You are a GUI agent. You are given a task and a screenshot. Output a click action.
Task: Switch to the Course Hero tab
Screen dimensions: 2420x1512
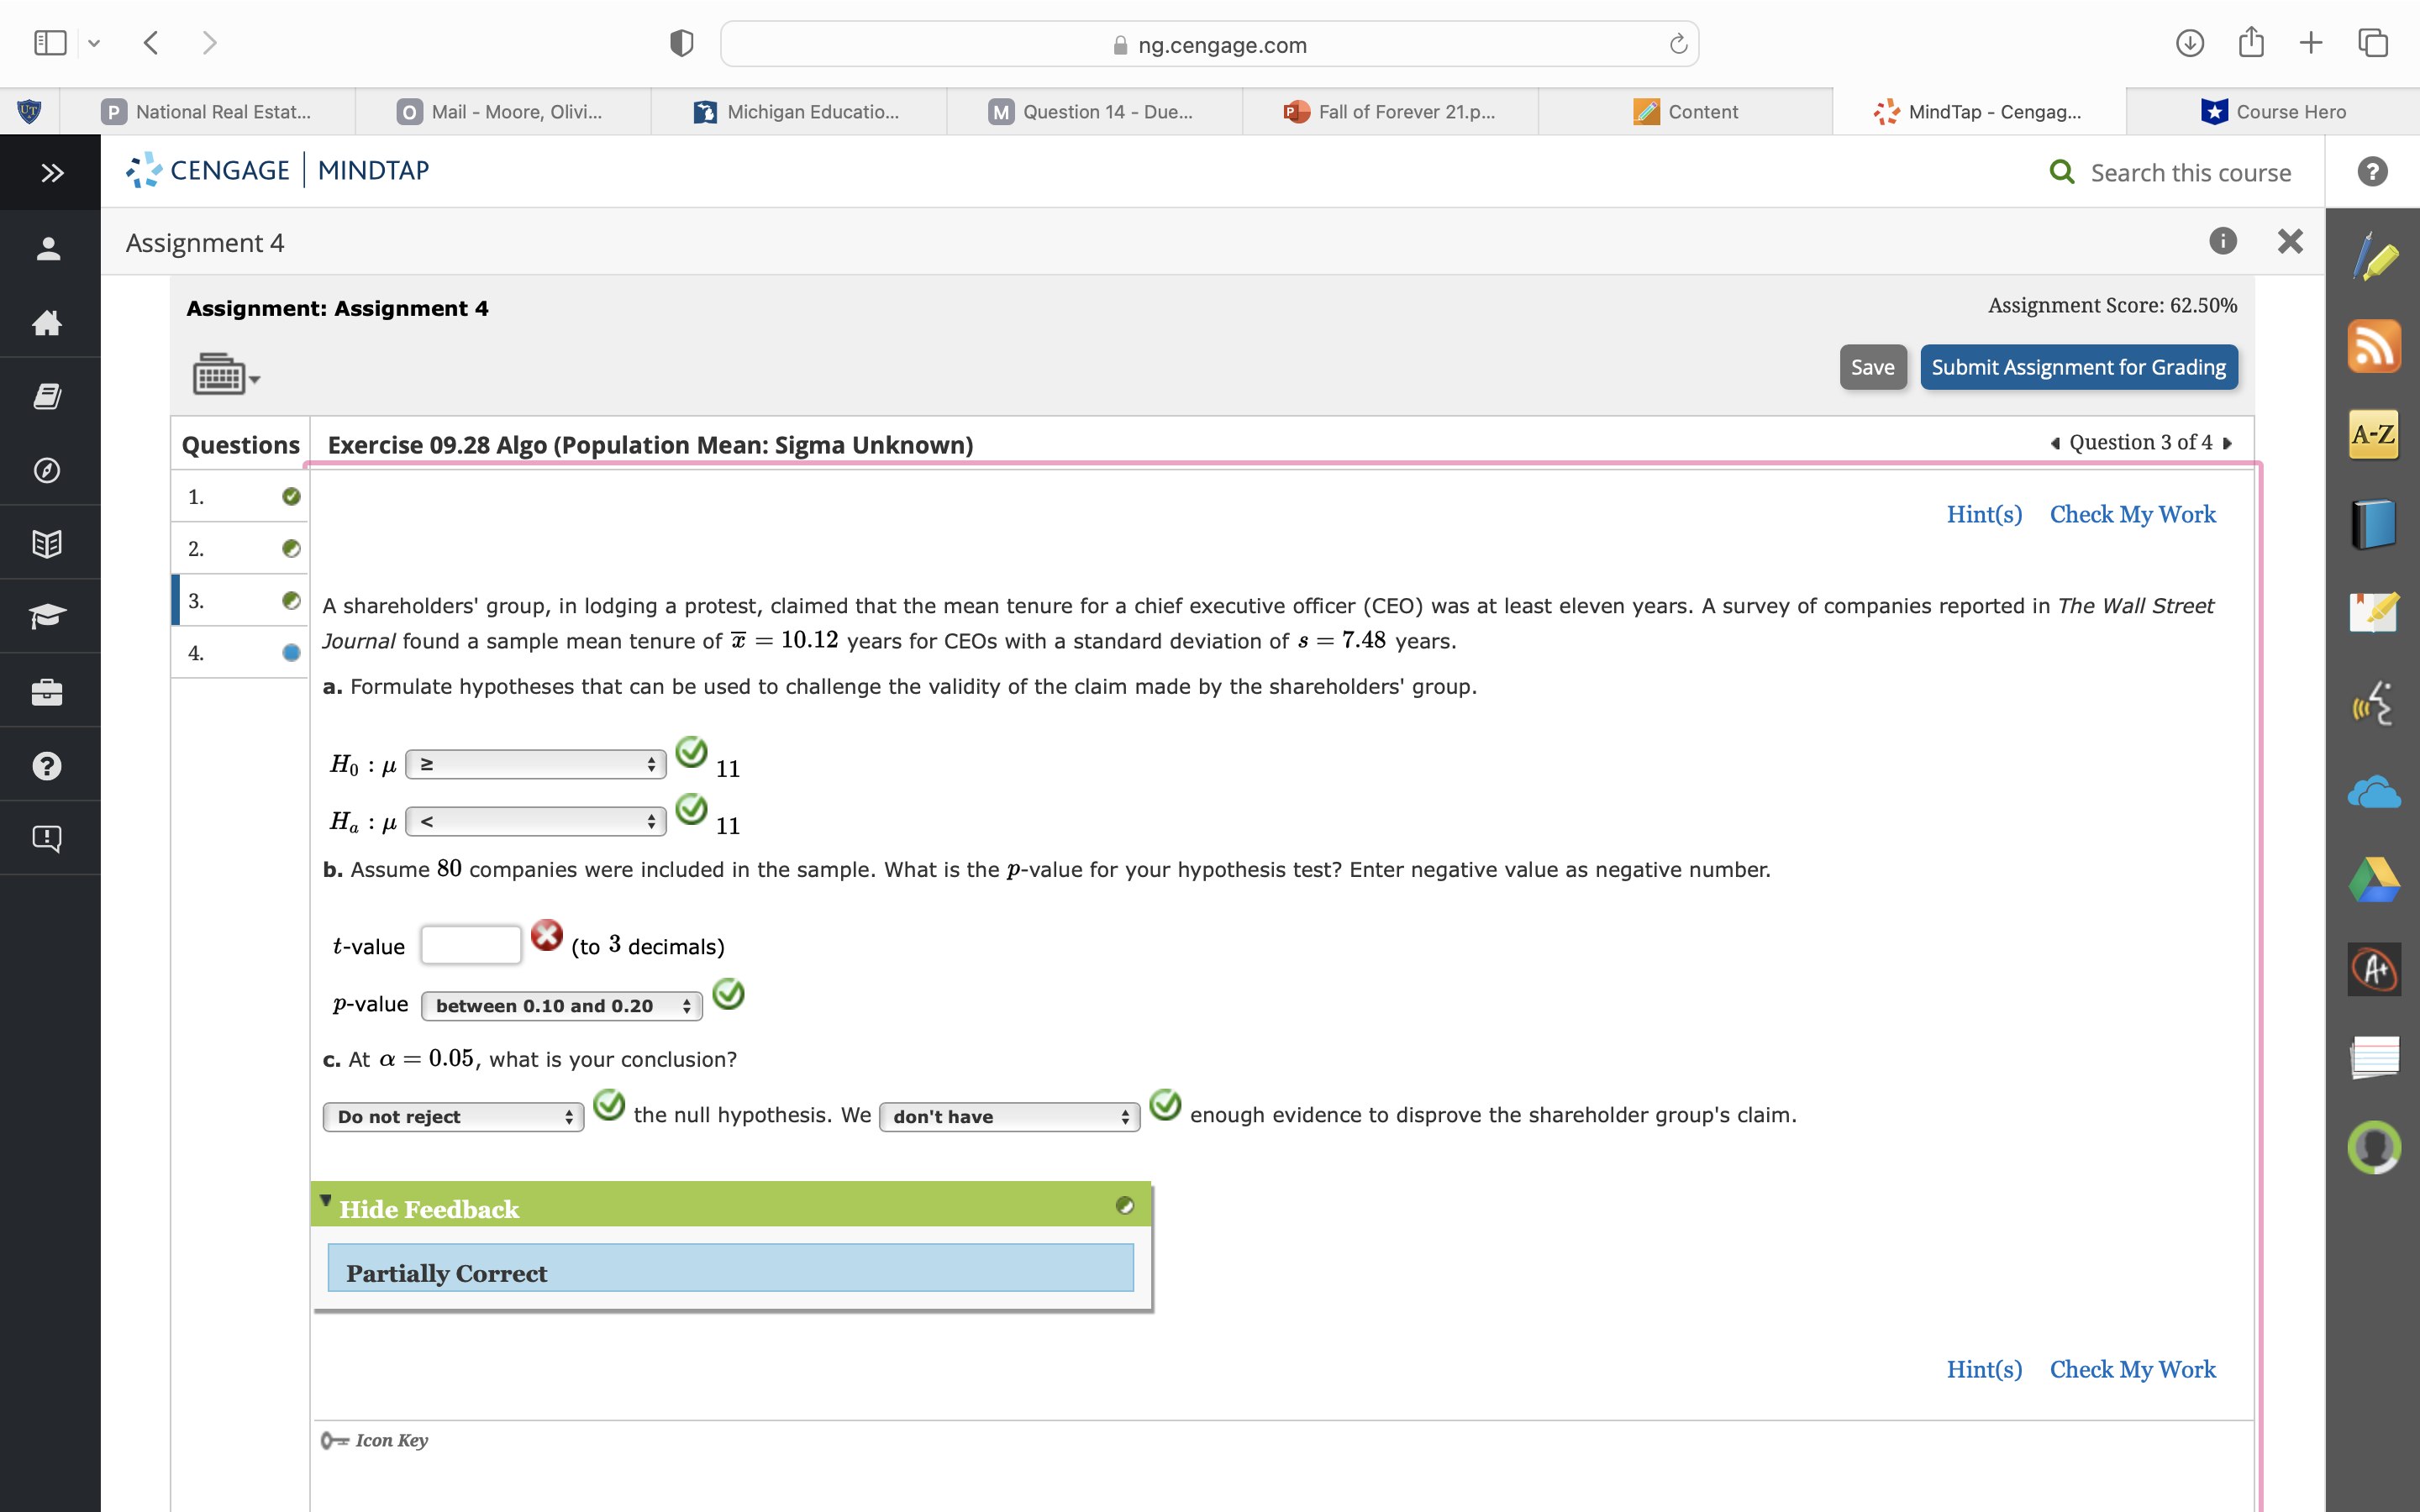[2273, 112]
